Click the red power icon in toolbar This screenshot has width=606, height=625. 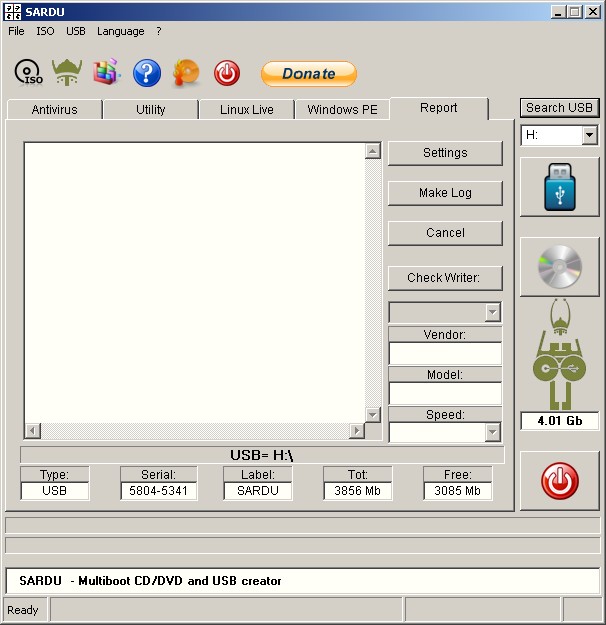click(227, 73)
